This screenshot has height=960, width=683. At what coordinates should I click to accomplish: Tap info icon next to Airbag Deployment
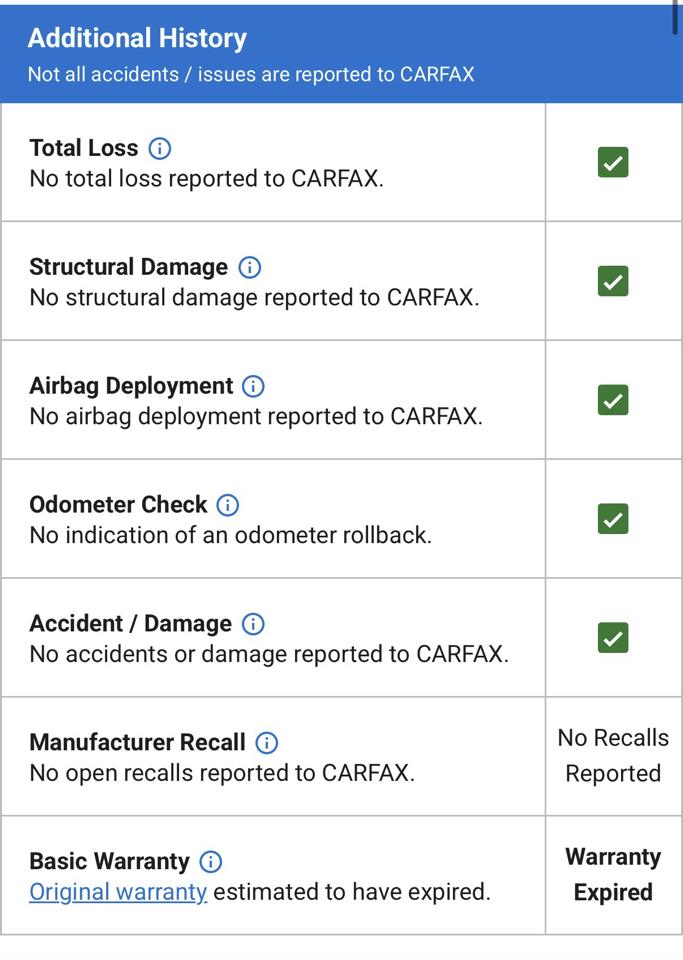pos(253,386)
